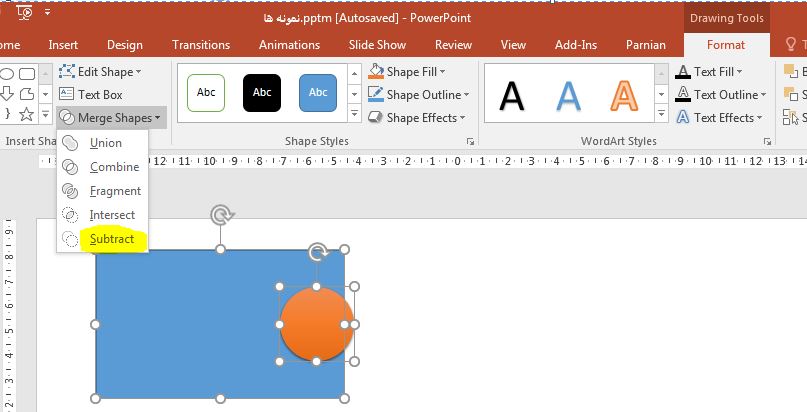Click the Shape Outline pen icon
Screen dimensions: 807x412
[x=376, y=95]
